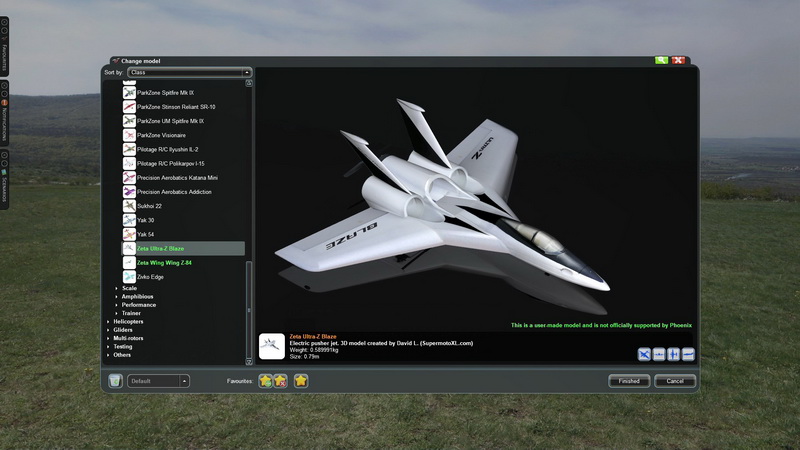The height and width of the screenshot is (450, 800).
Task: Click the Cancel button
Action: (x=675, y=381)
